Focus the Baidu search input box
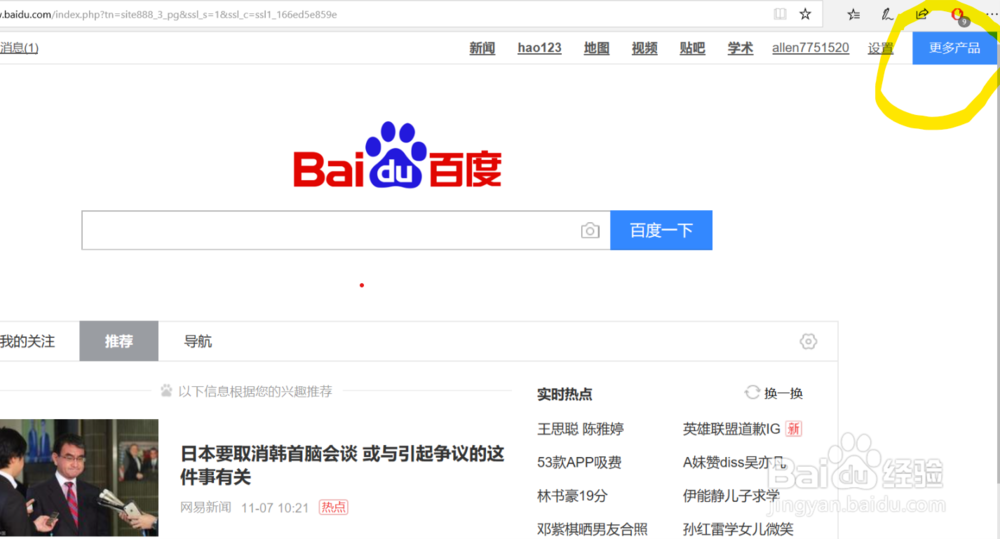1000x539 pixels. pos(346,230)
